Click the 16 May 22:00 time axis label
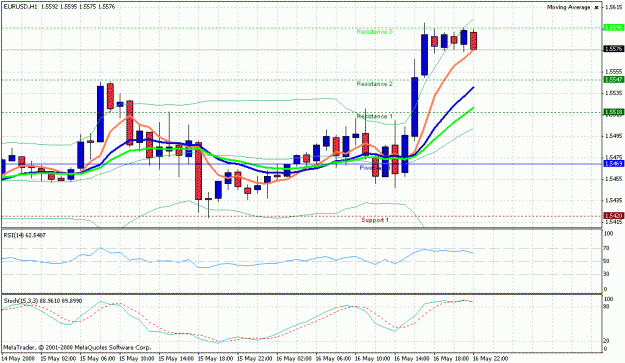The height and width of the screenshot is (363, 625). point(490,359)
